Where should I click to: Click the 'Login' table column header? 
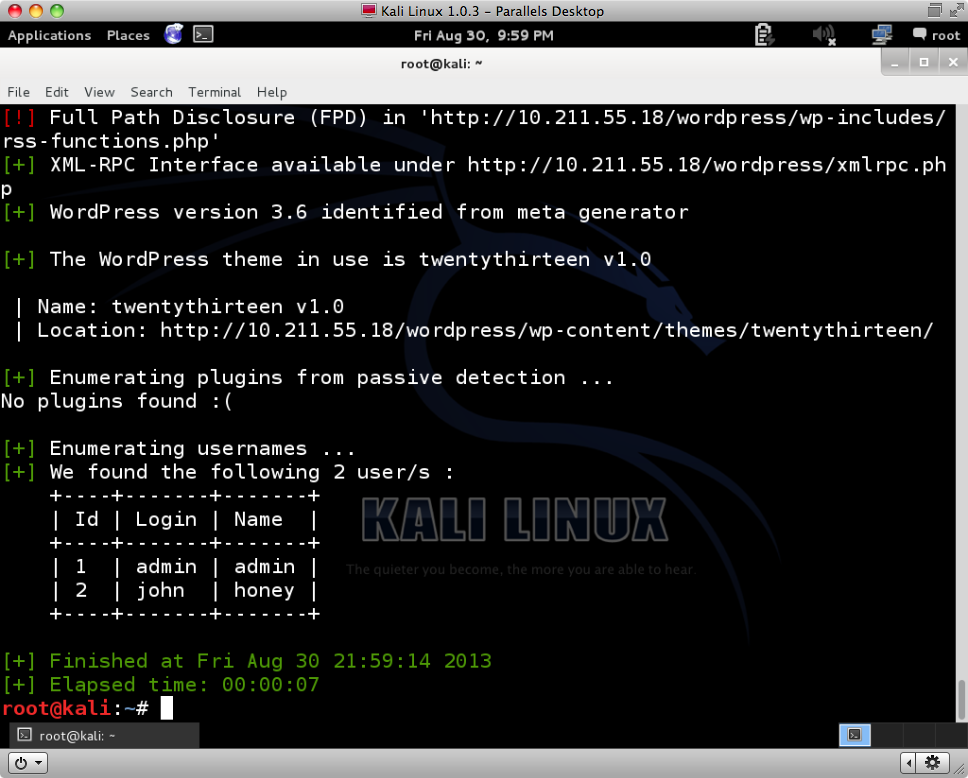[166, 519]
